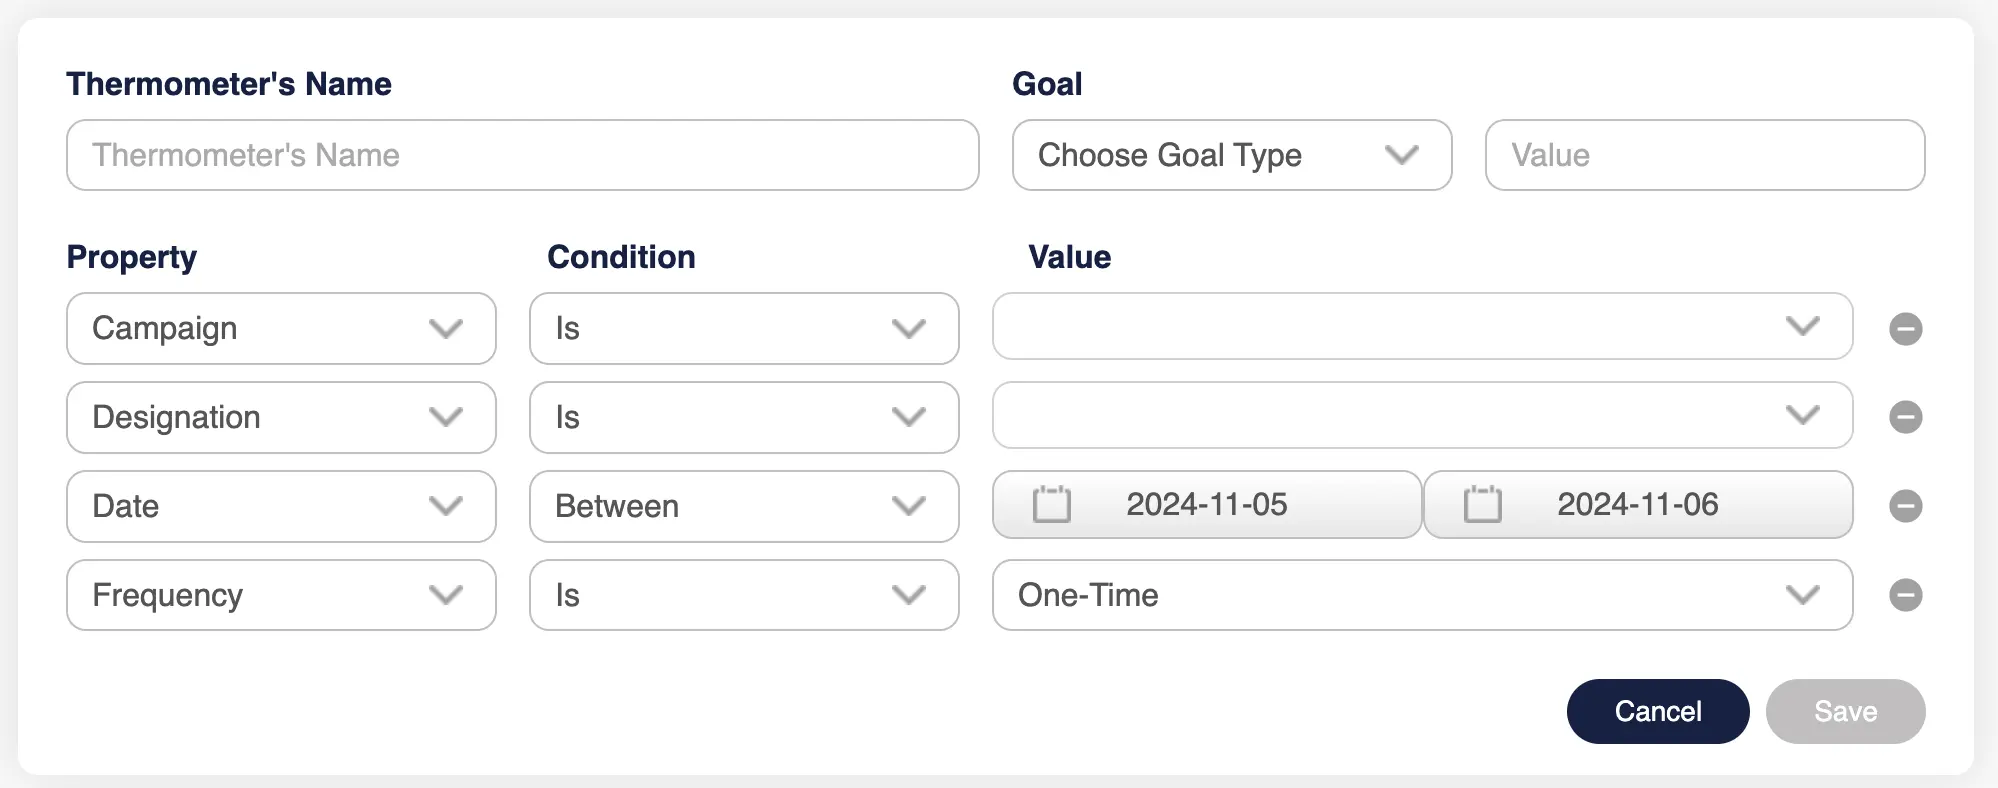Viewport: 1998px width, 788px height.
Task: Remove the Campaign filter row
Action: click(x=1905, y=329)
